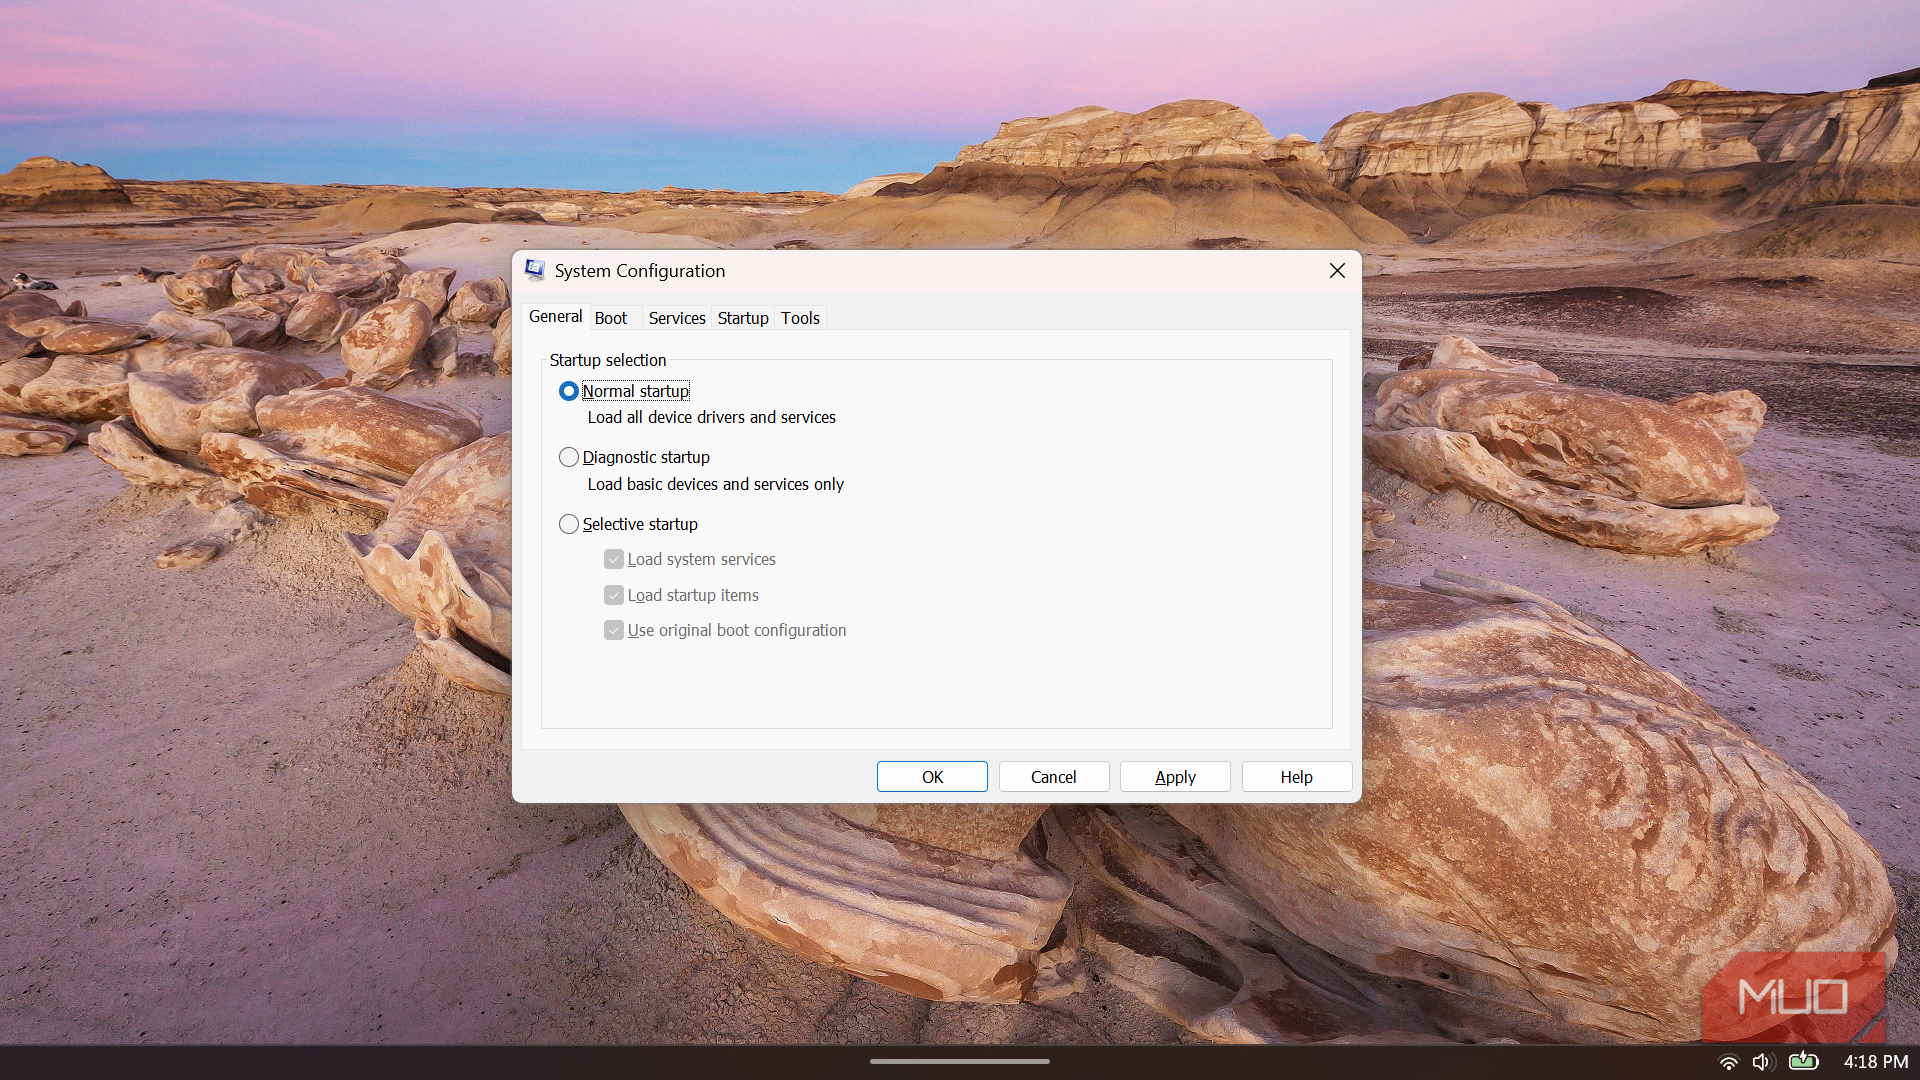The width and height of the screenshot is (1920, 1080).
Task: Open the battery status tray icon
Action: point(1804,1061)
